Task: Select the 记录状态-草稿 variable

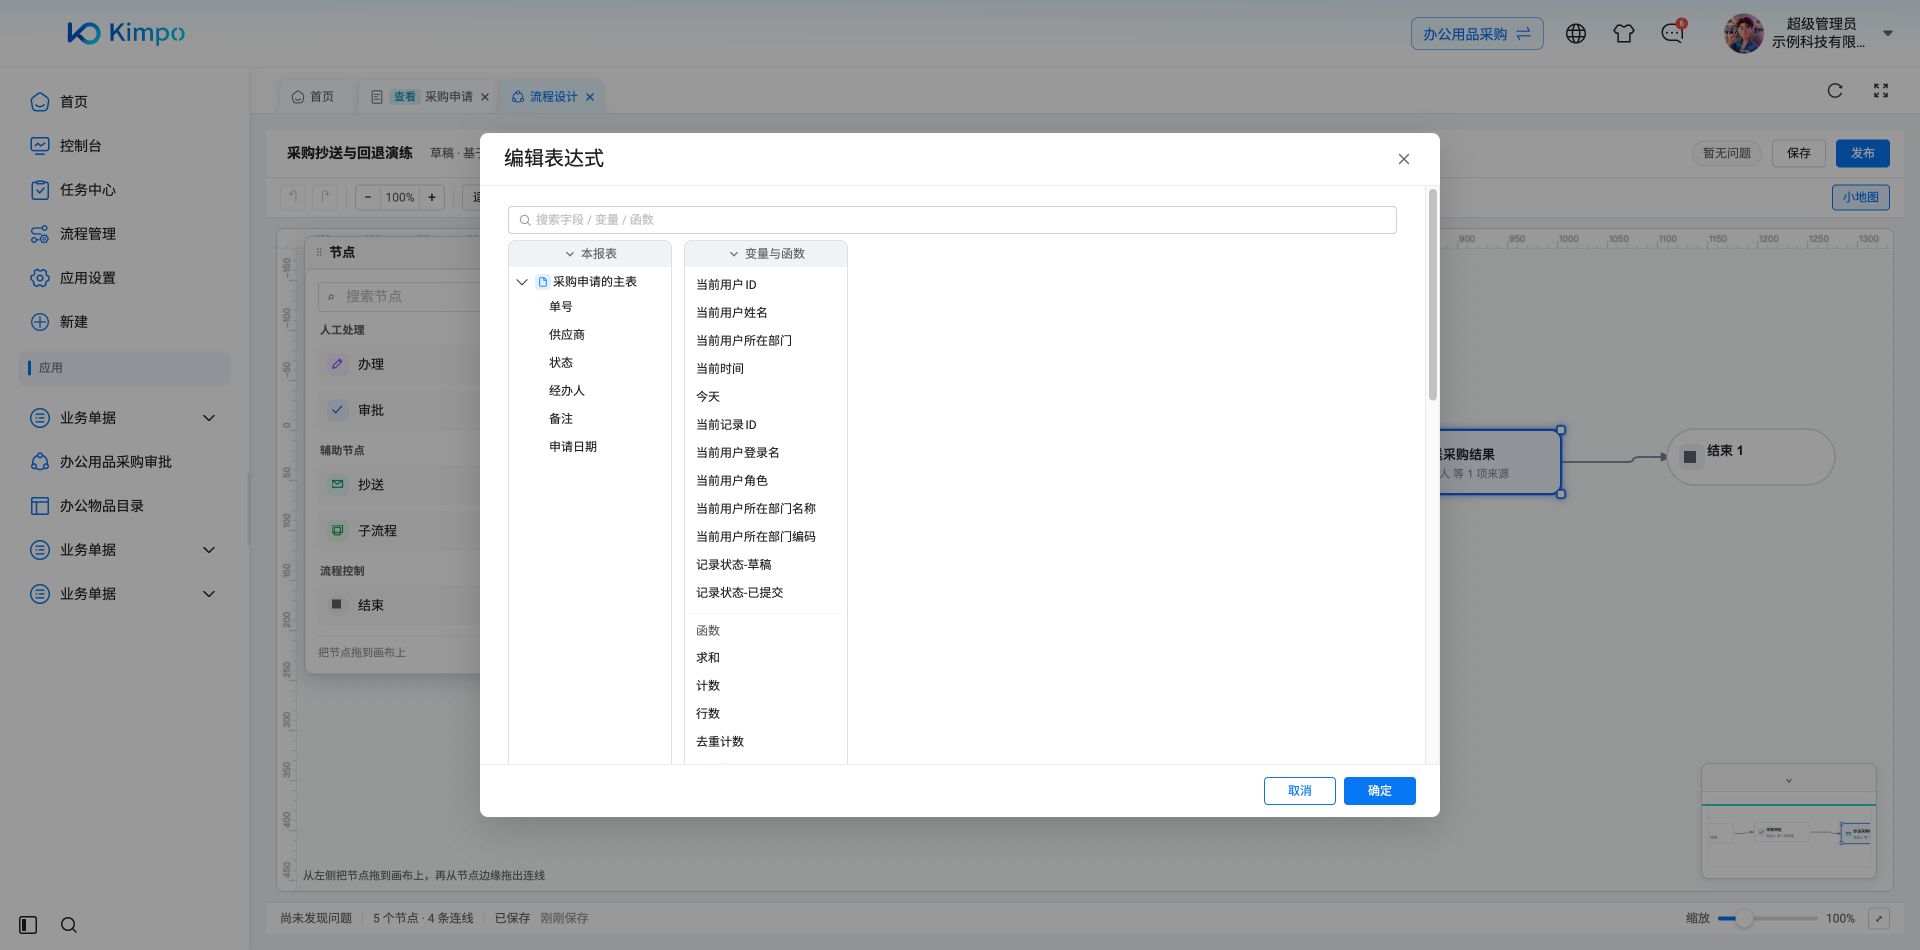Action: click(734, 565)
